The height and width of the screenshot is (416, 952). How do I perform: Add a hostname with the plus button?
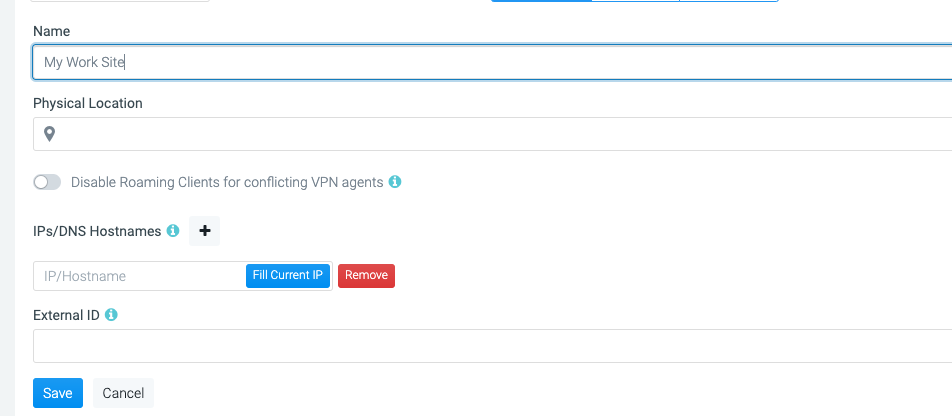click(205, 231)
